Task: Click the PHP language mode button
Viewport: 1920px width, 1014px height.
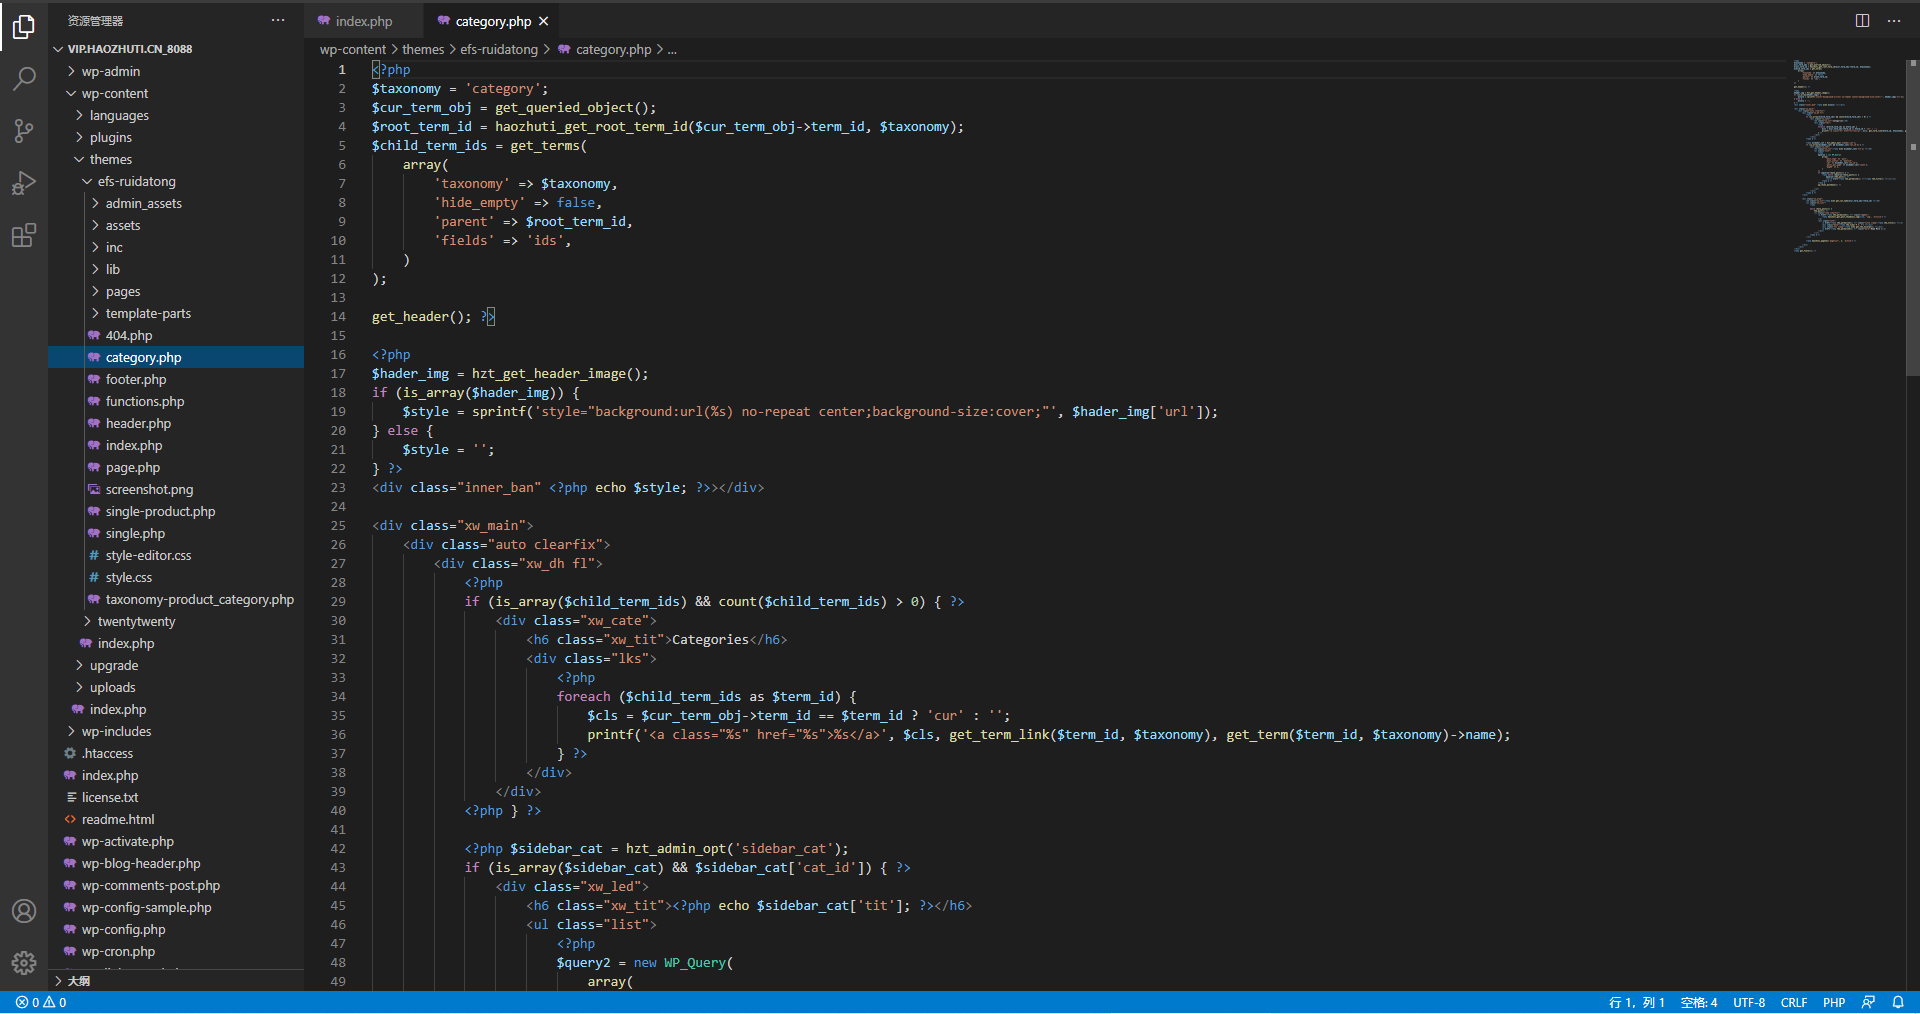Action: 1833,1002
